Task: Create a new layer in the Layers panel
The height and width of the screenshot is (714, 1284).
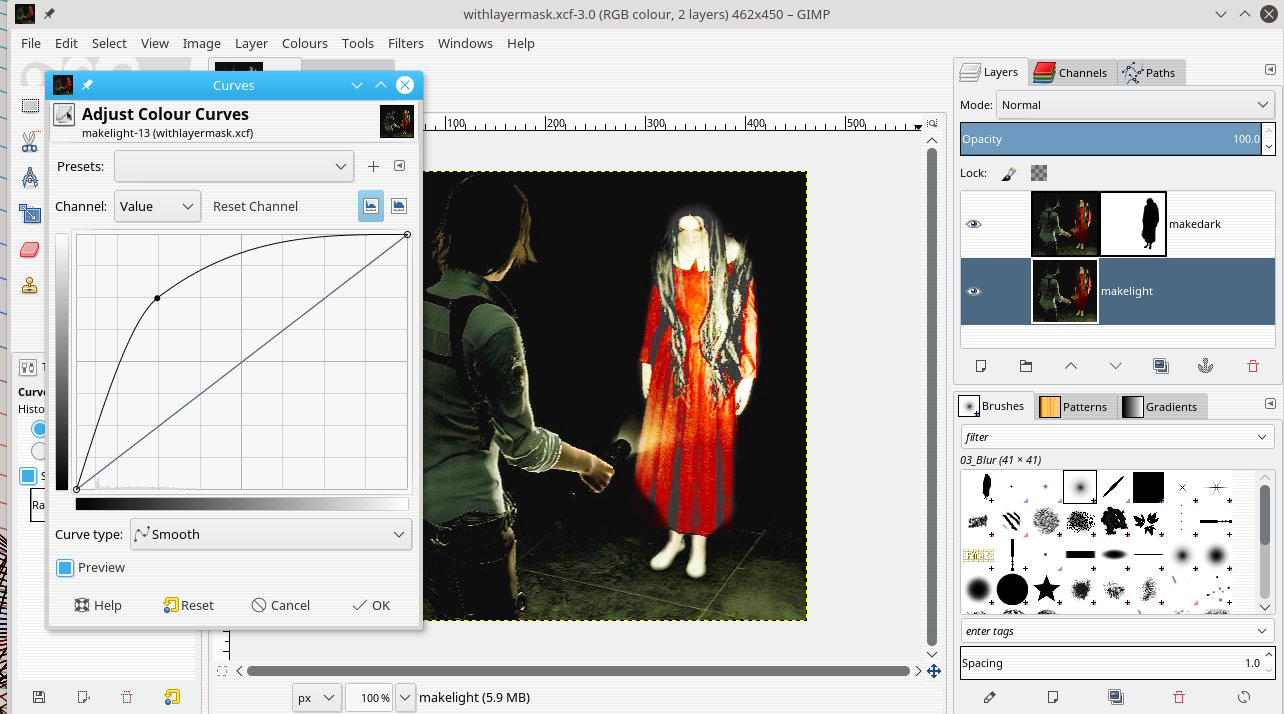Action: (981, 366)
